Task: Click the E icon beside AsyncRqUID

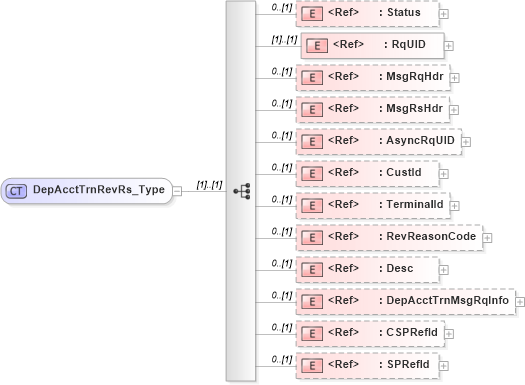Action: [x=312, y=142]
